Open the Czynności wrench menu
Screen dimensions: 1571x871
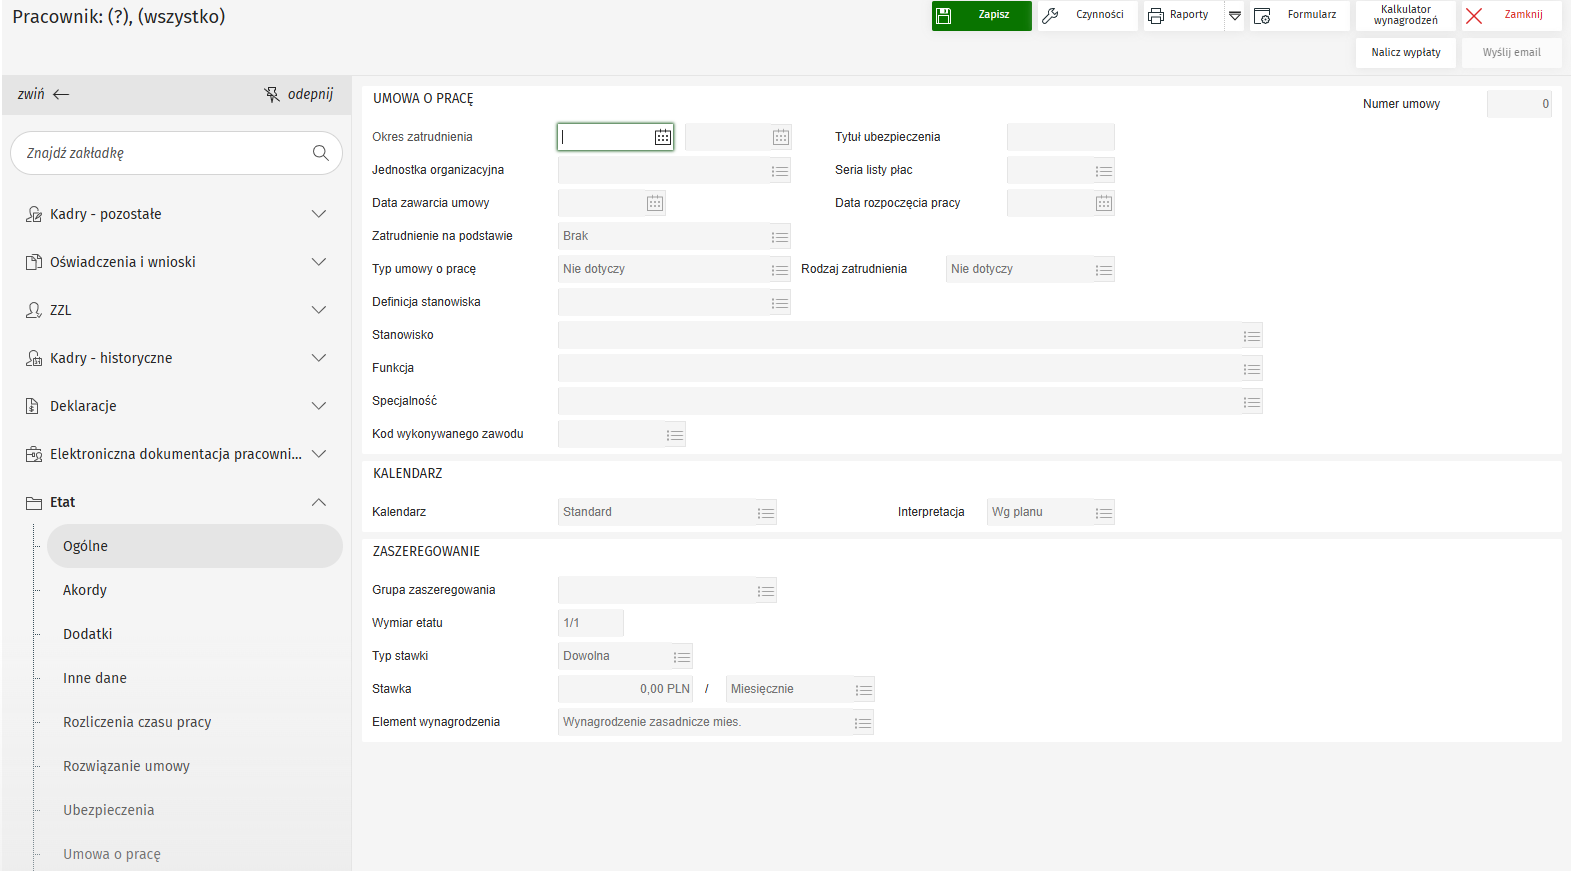tap(1087, 16)
